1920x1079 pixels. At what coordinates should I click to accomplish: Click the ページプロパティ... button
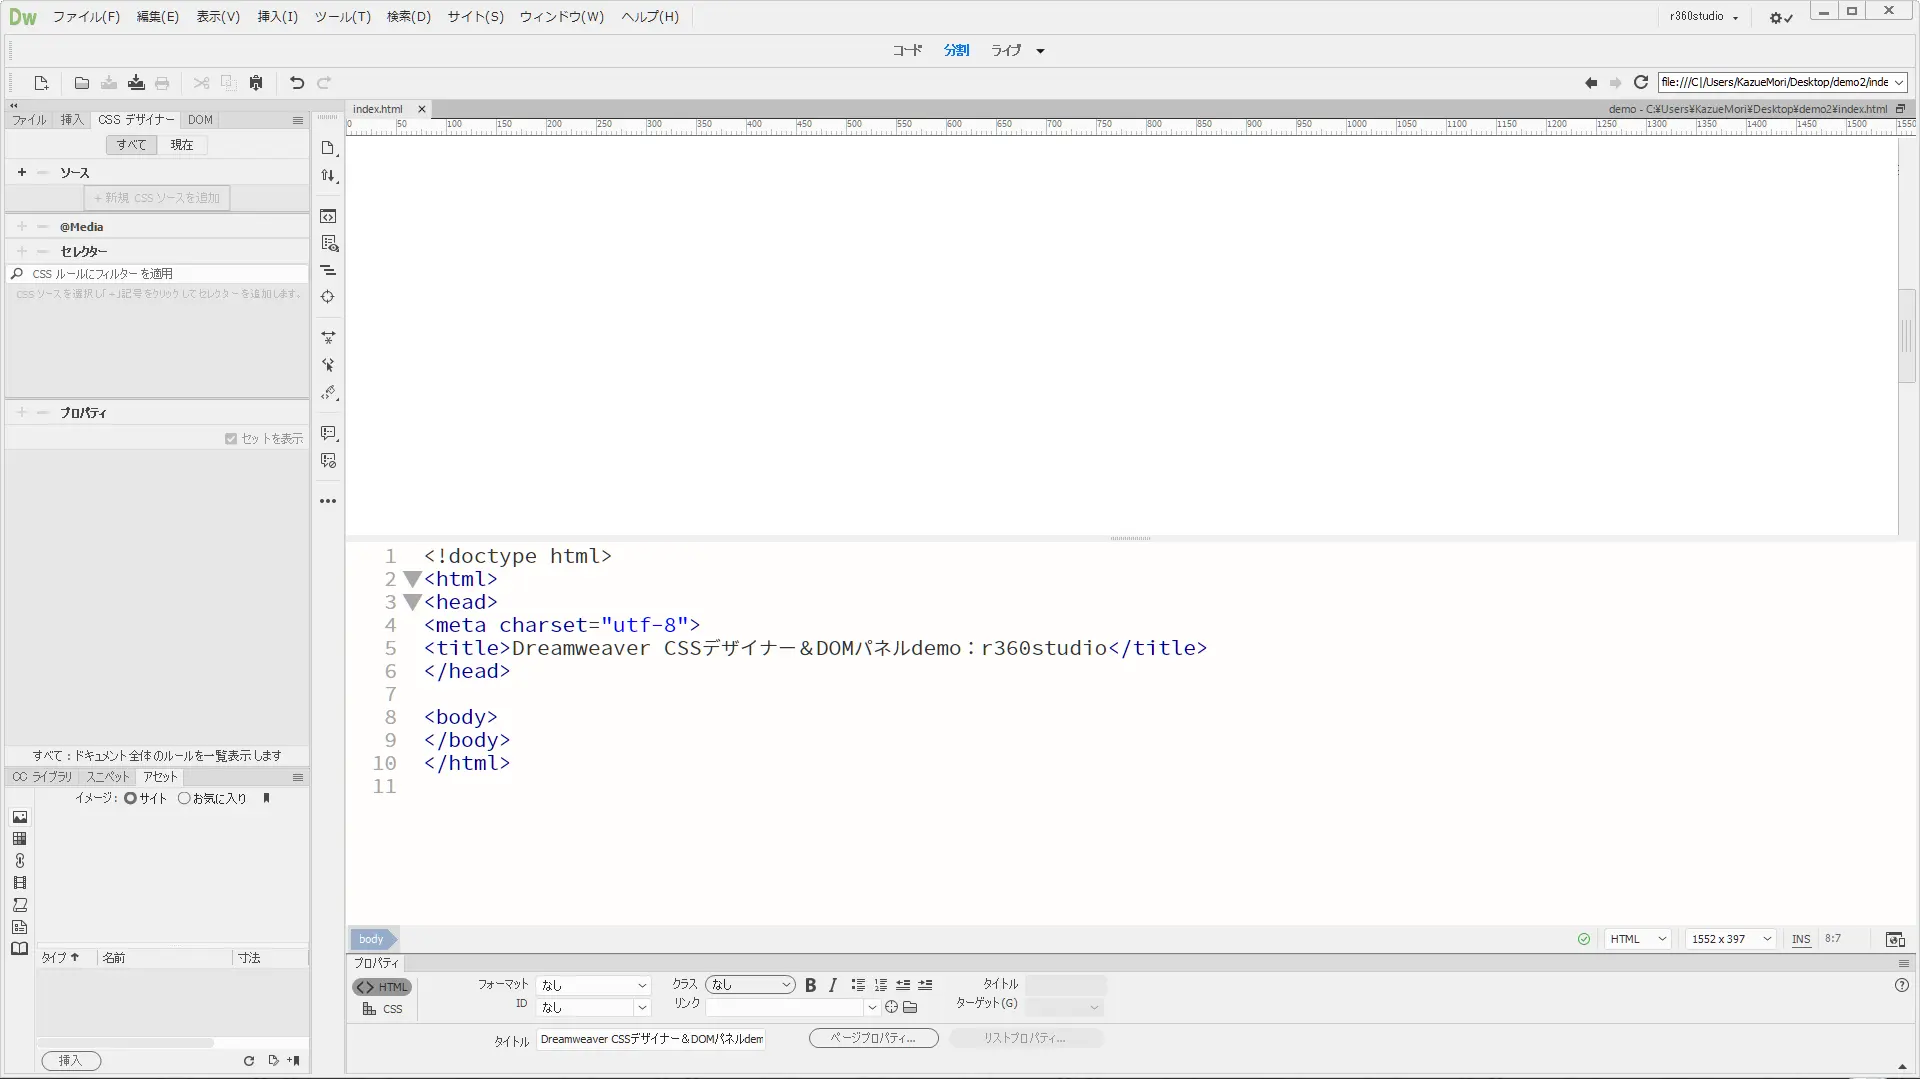pyautogui.click(x=873, y=1038)
